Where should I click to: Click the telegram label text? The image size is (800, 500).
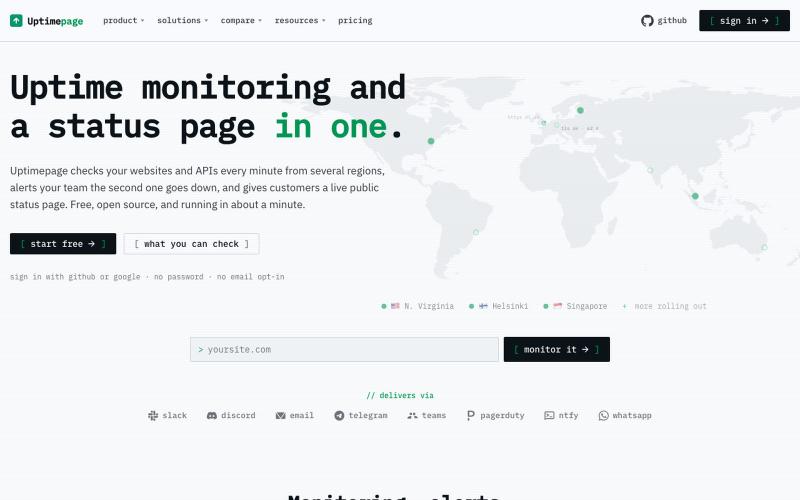tap(368, 415)
